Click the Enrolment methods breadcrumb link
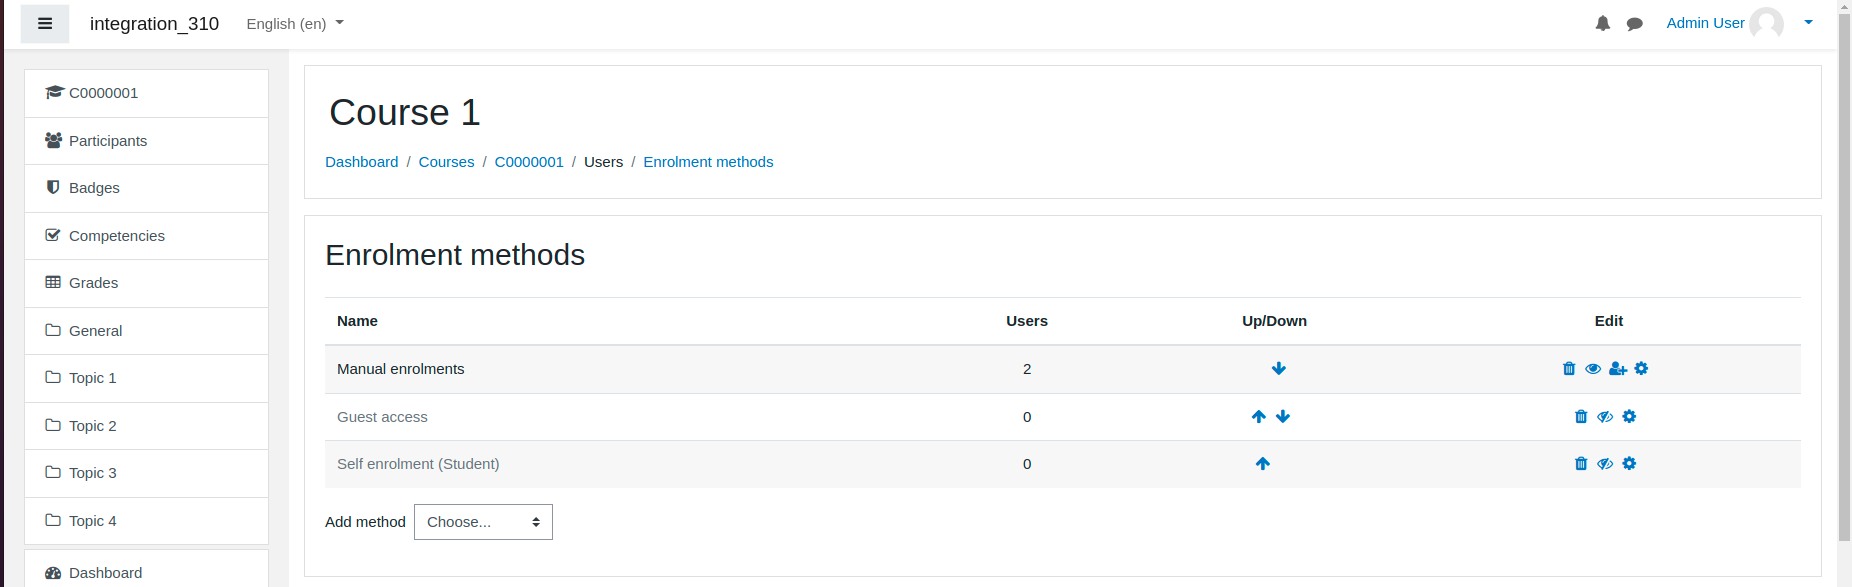 (708, 162)
